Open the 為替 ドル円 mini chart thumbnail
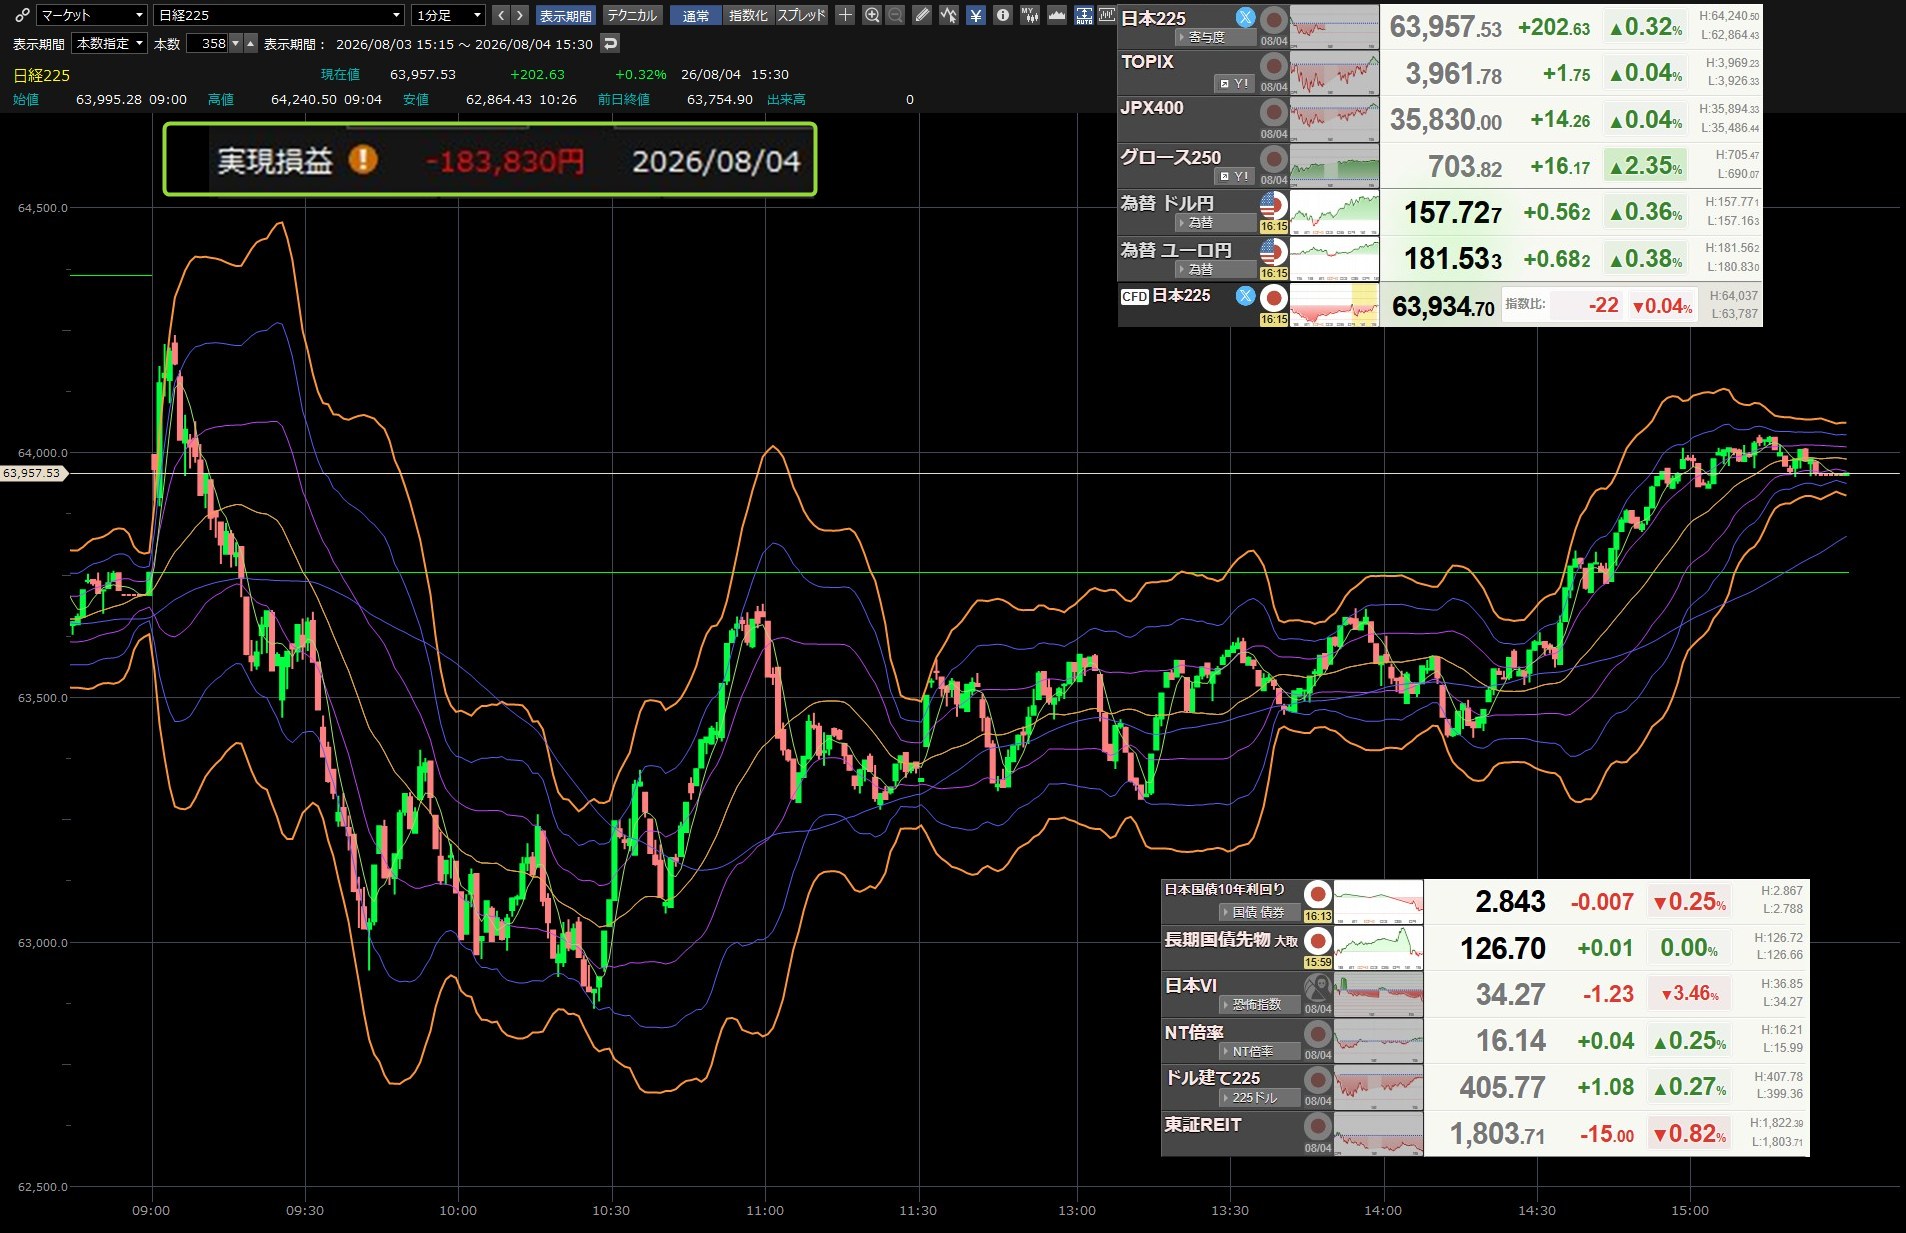The height and width of the screenshot is (1233, 1906). pos(1334,213)
